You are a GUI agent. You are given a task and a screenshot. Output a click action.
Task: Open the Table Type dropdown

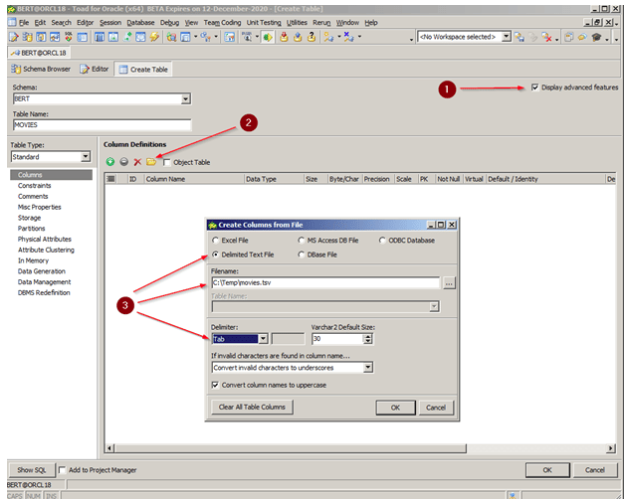point(85,157)
